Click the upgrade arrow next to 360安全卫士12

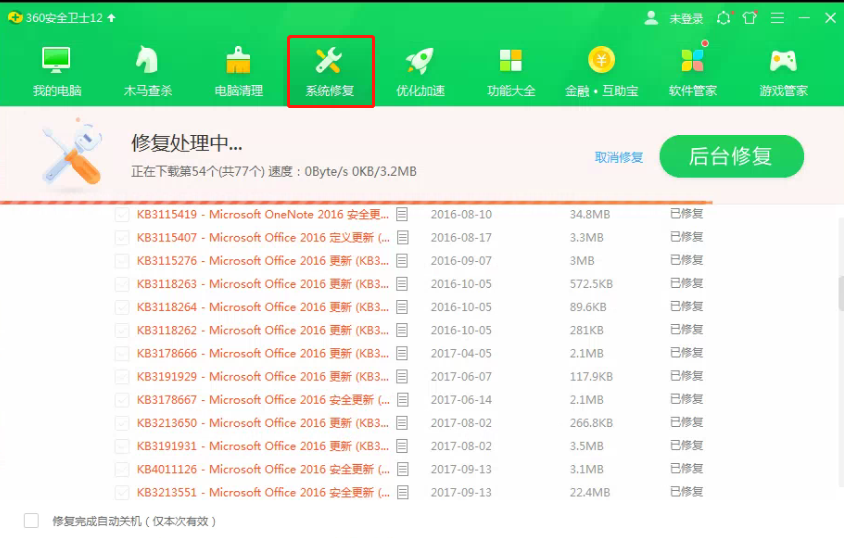coord(111,18)
